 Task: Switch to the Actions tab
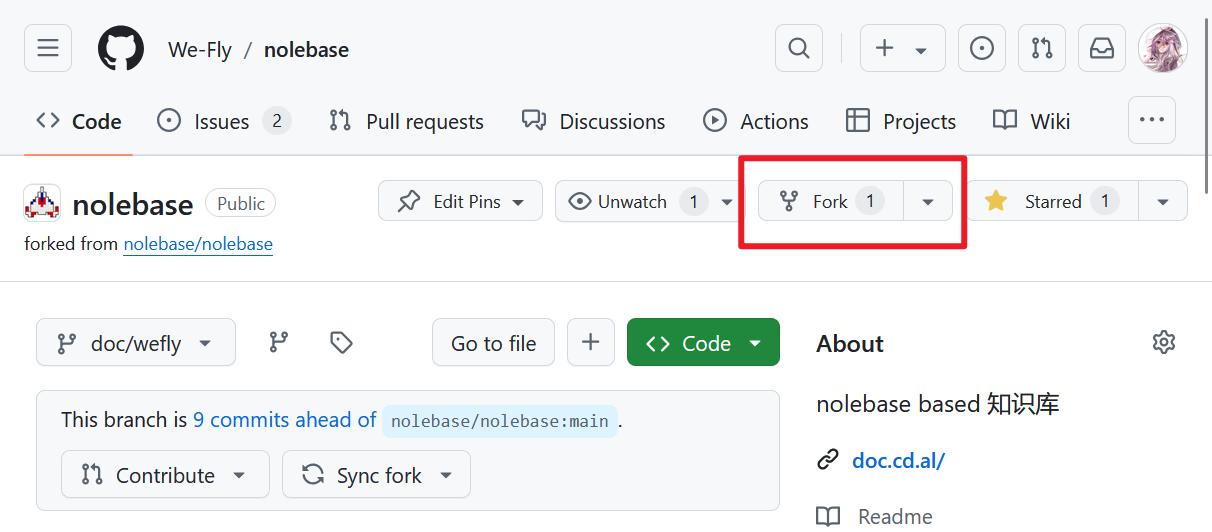[x=756, y=122]
